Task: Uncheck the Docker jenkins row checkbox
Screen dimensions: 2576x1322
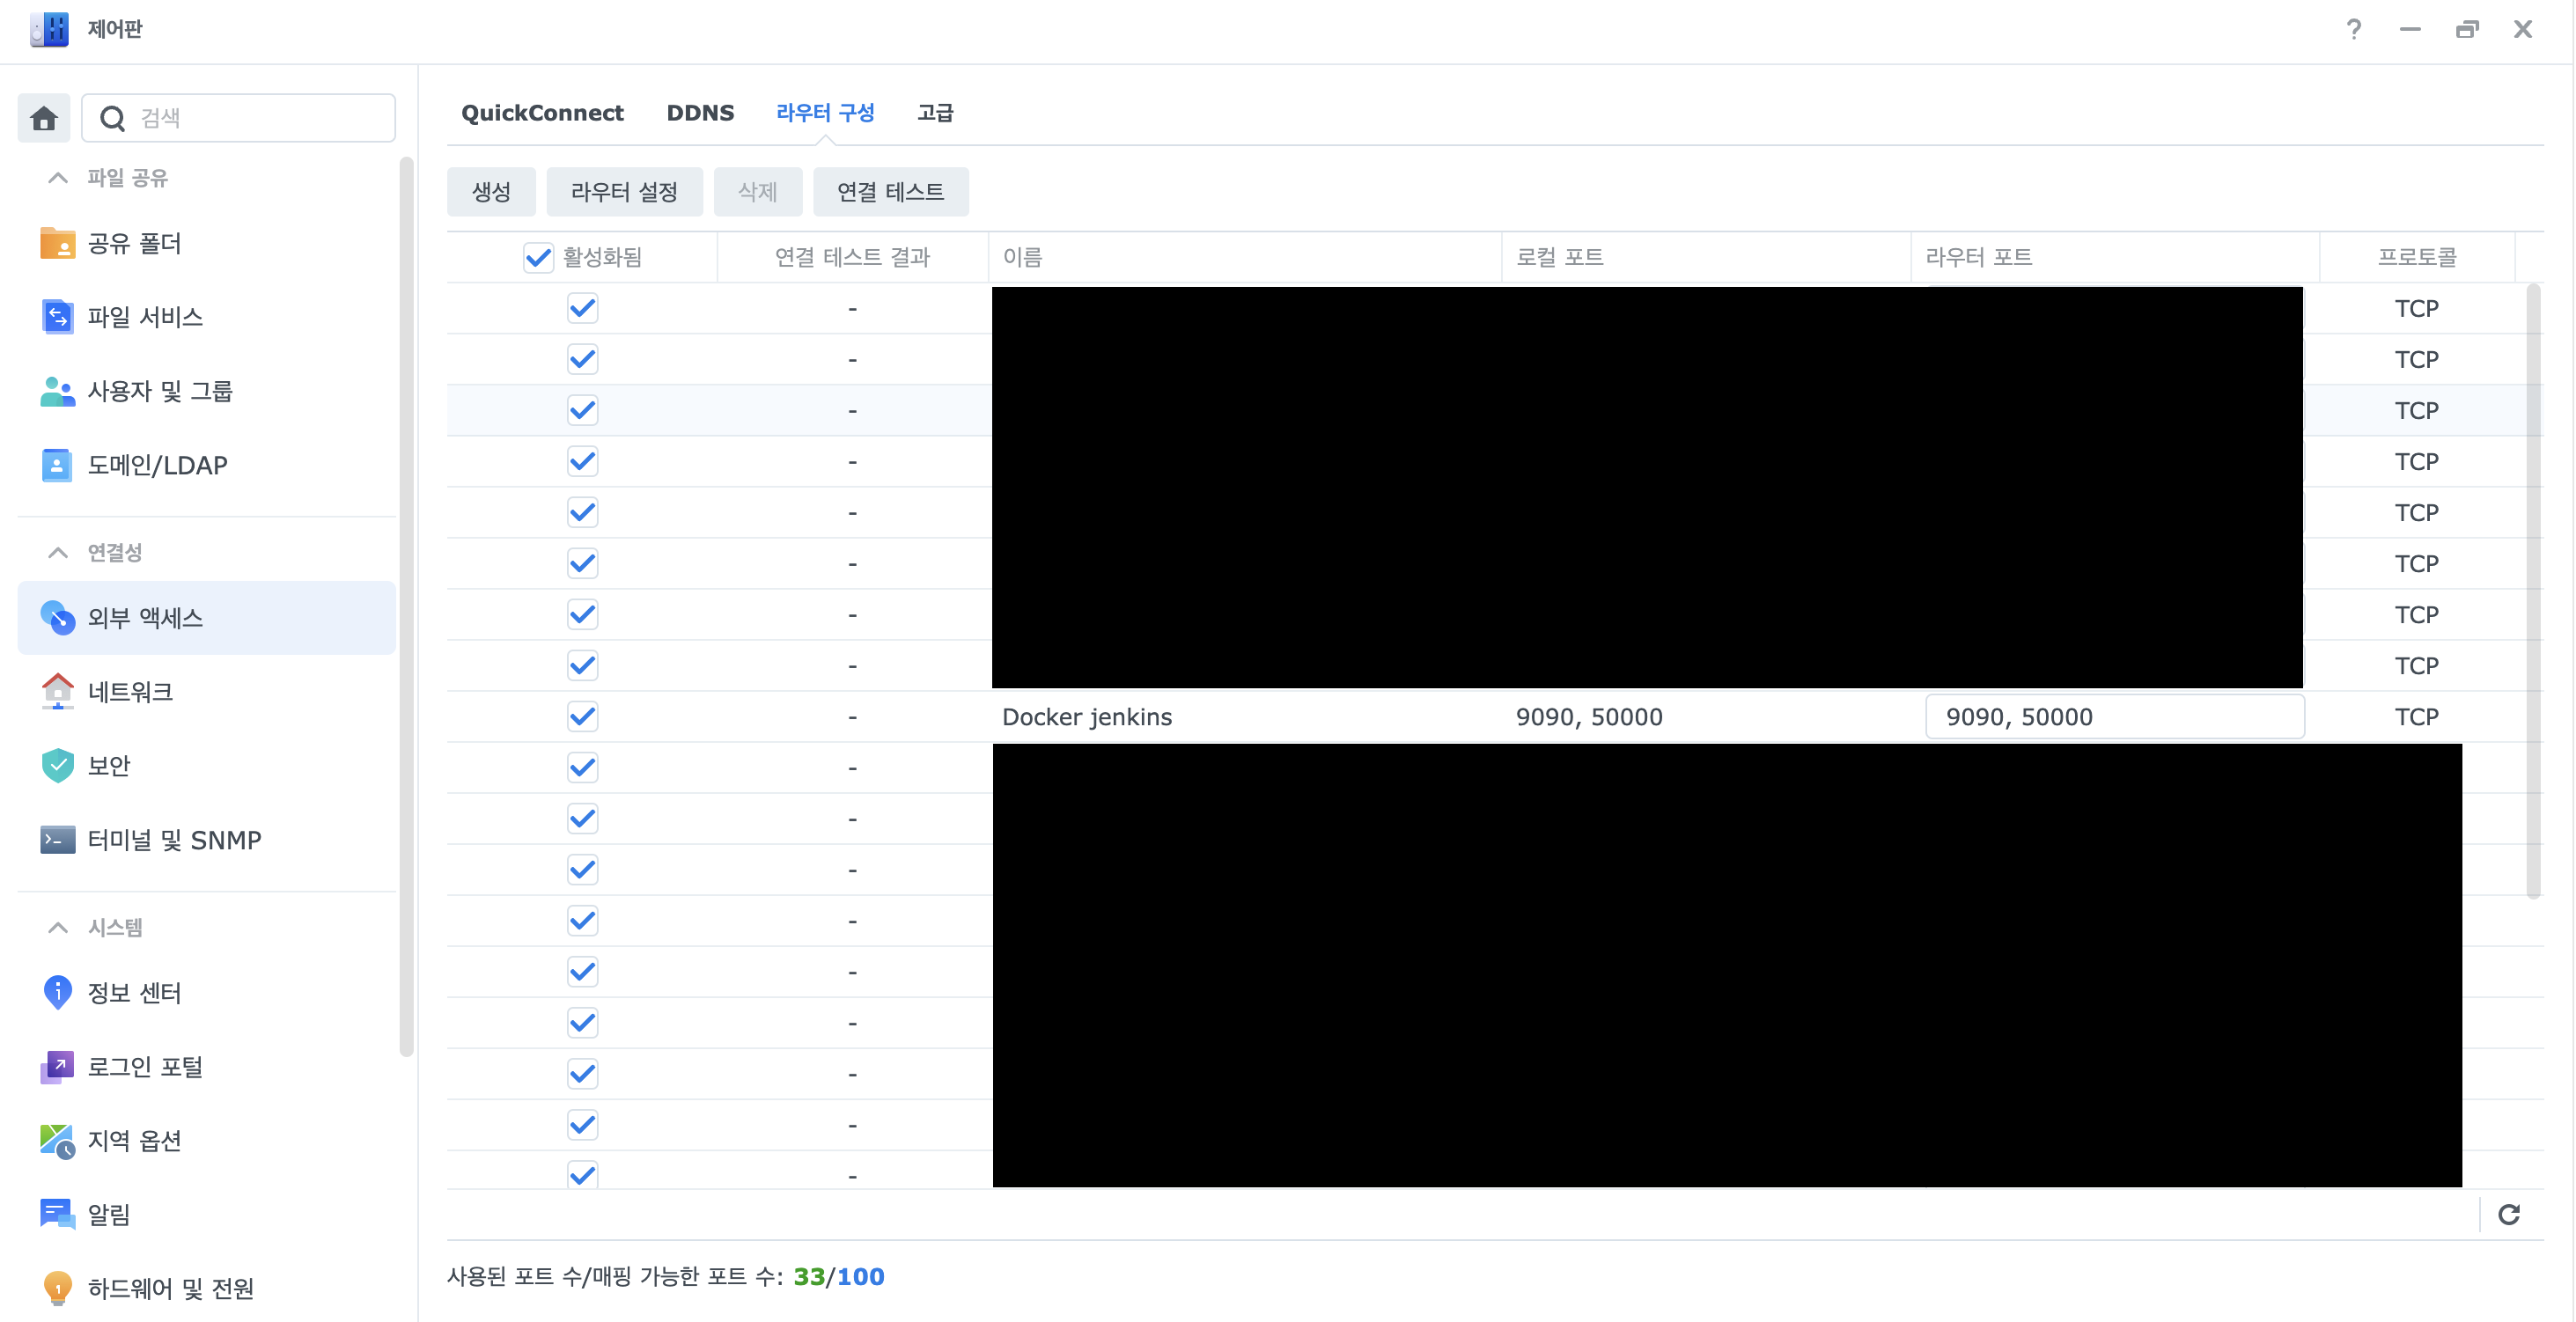Action: tap(582, 716)
